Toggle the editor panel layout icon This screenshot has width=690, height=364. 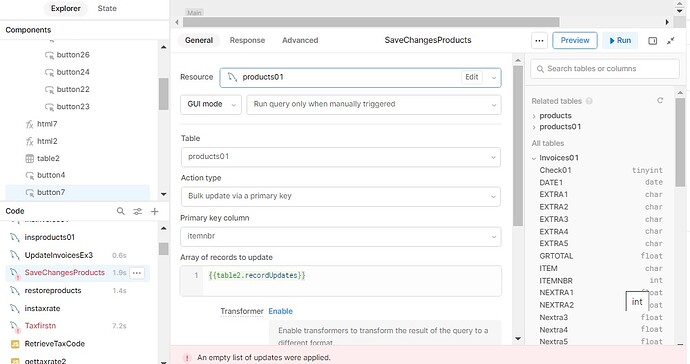pyautogui.click(x=653, y=40)
